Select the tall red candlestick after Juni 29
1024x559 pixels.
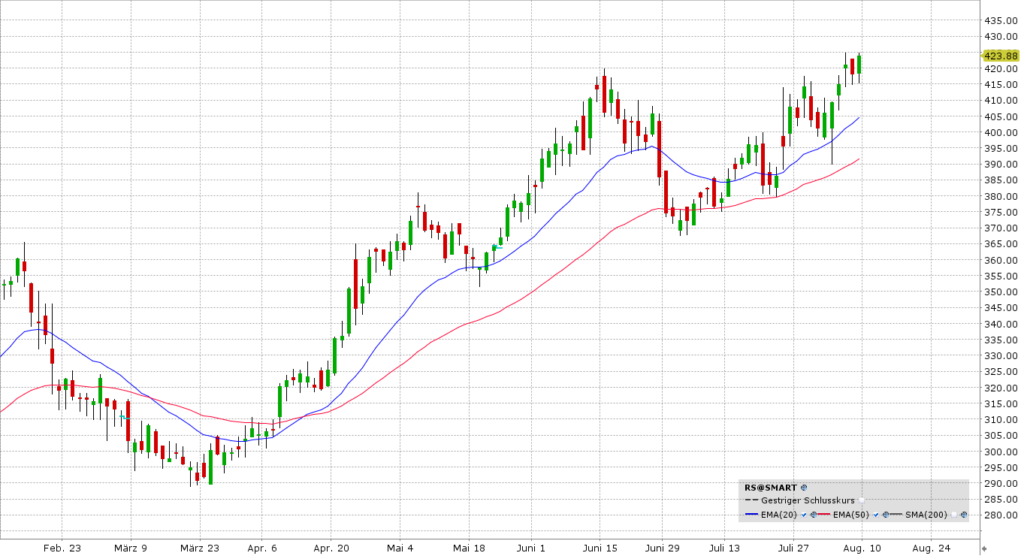[665, 192]
